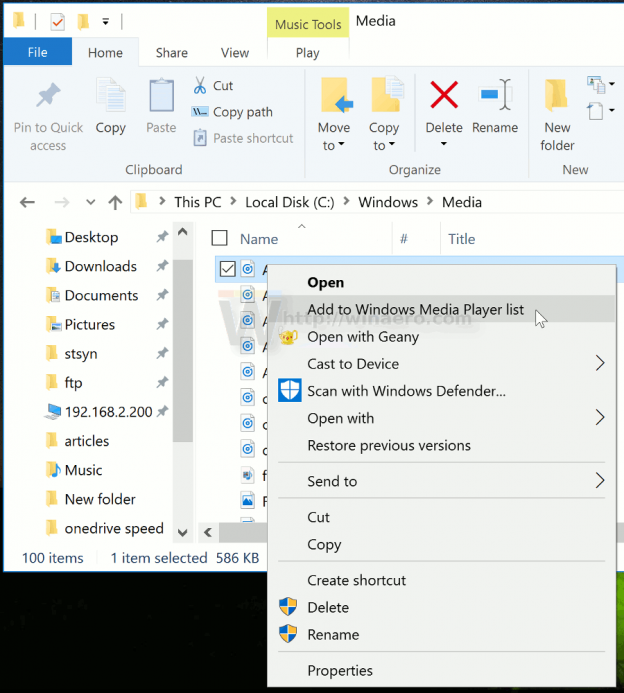Choose Cut in the context menu
This screenshot has width=624, height=693.
pos(442,517)
